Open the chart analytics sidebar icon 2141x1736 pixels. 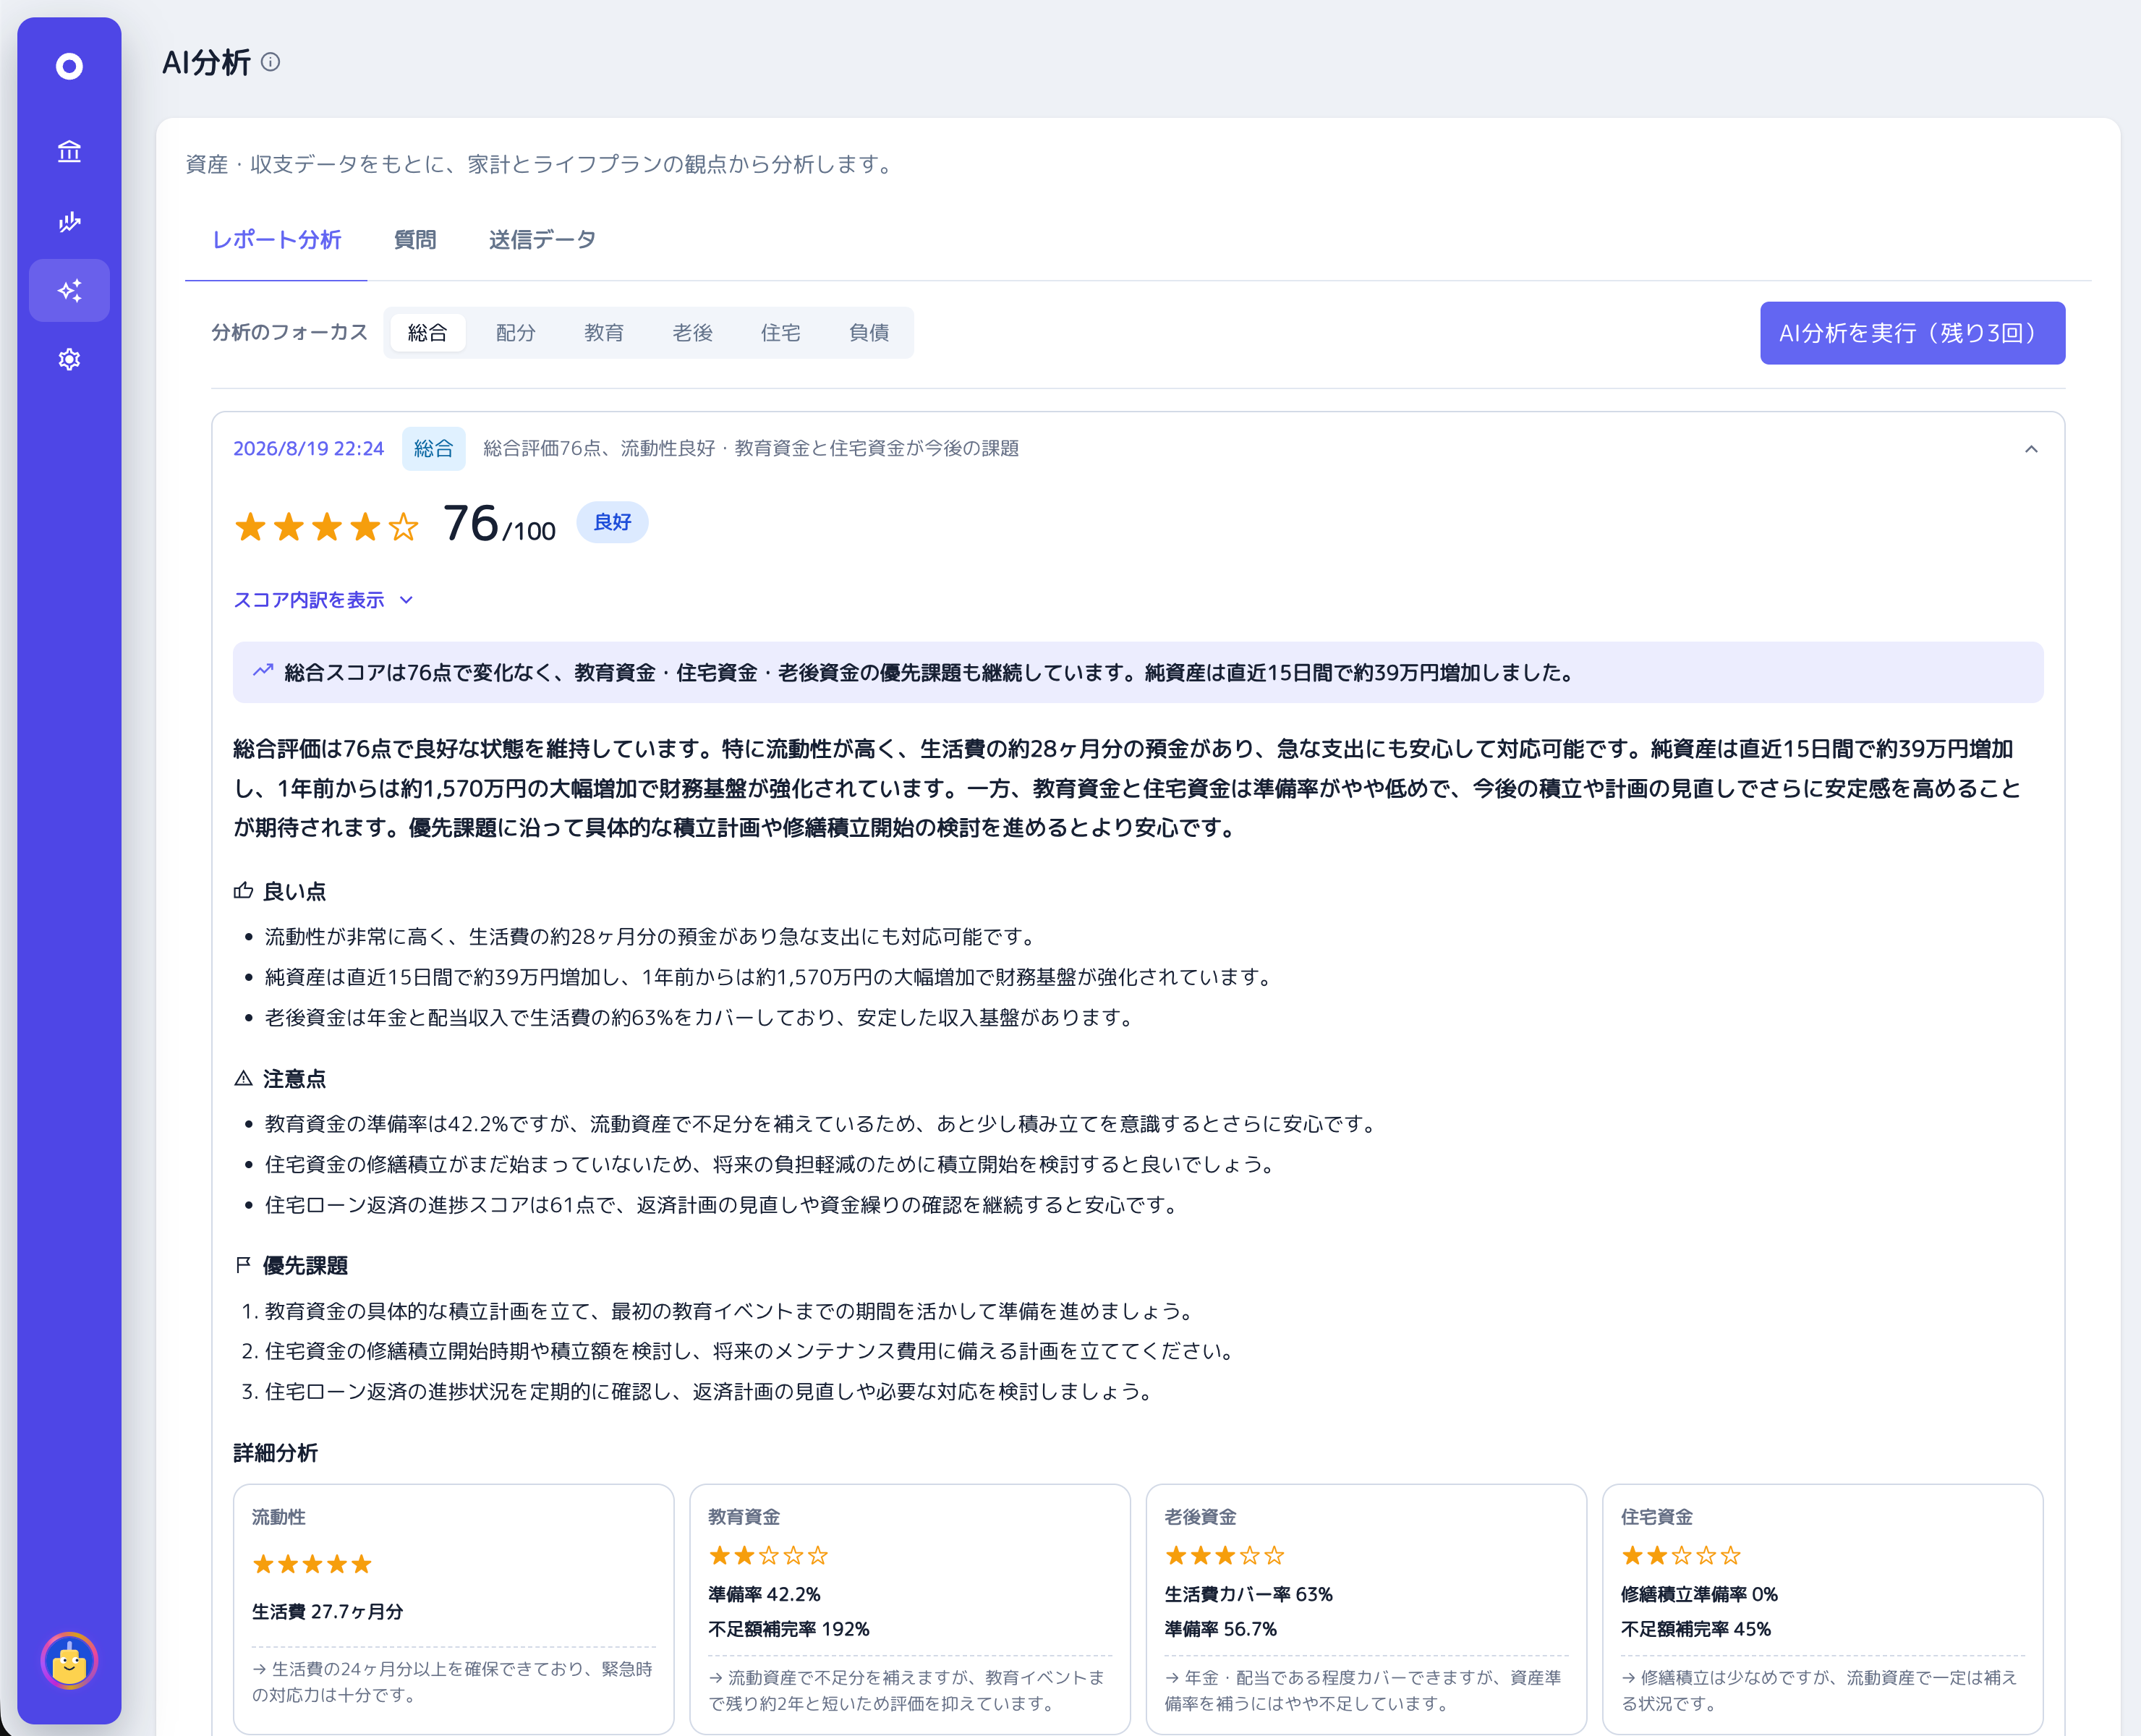(x=69, y=221)
